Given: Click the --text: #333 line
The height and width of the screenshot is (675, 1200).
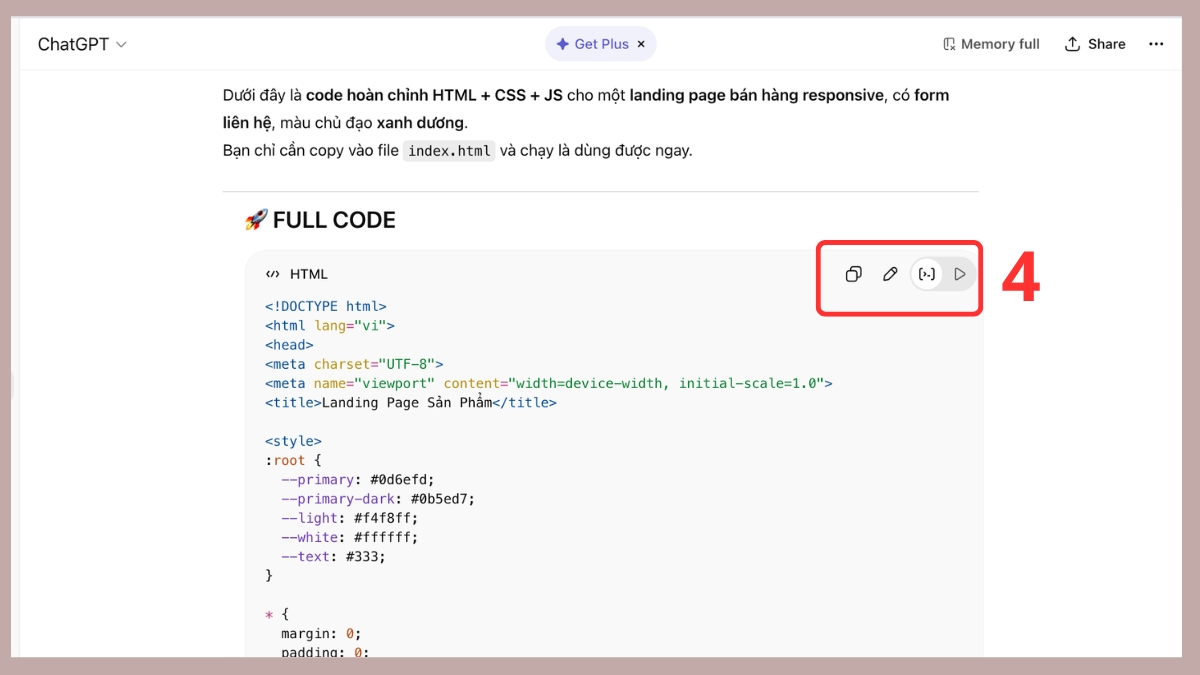Looking at the screenshot, I should (333, 556).
